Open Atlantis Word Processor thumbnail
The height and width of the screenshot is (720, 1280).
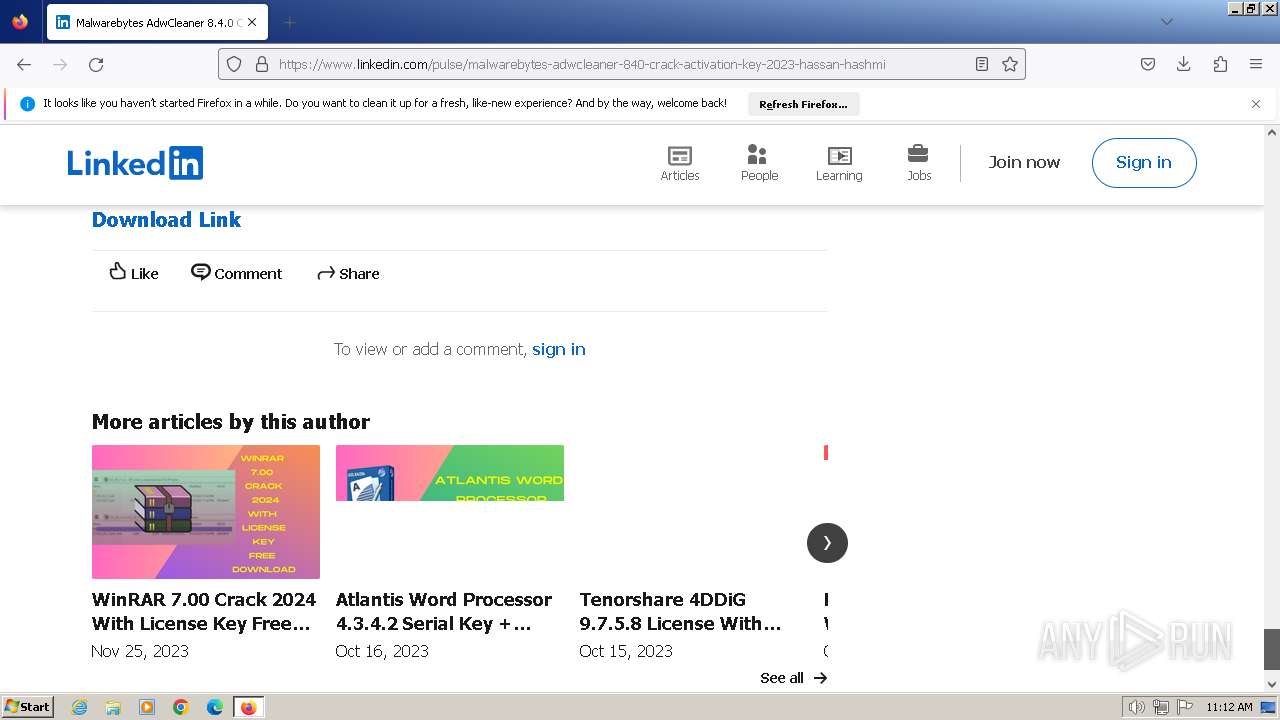click(450, 473)
